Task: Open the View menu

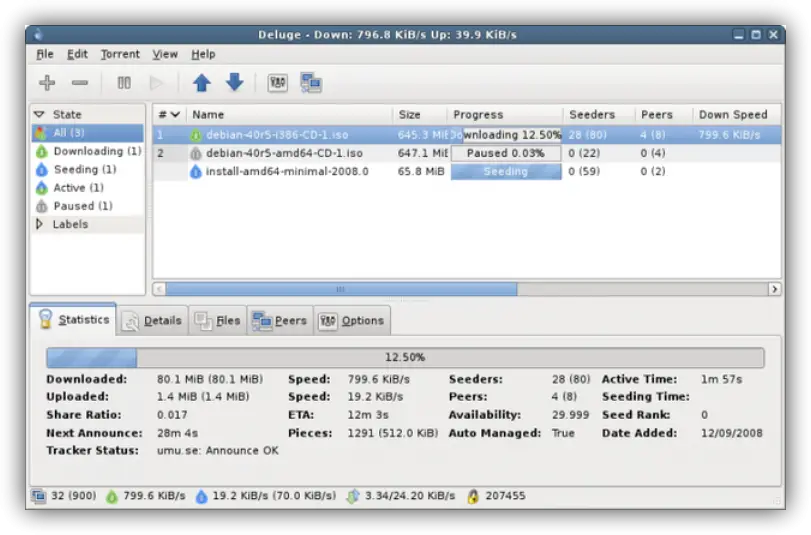Action: (x=165, y=54)
